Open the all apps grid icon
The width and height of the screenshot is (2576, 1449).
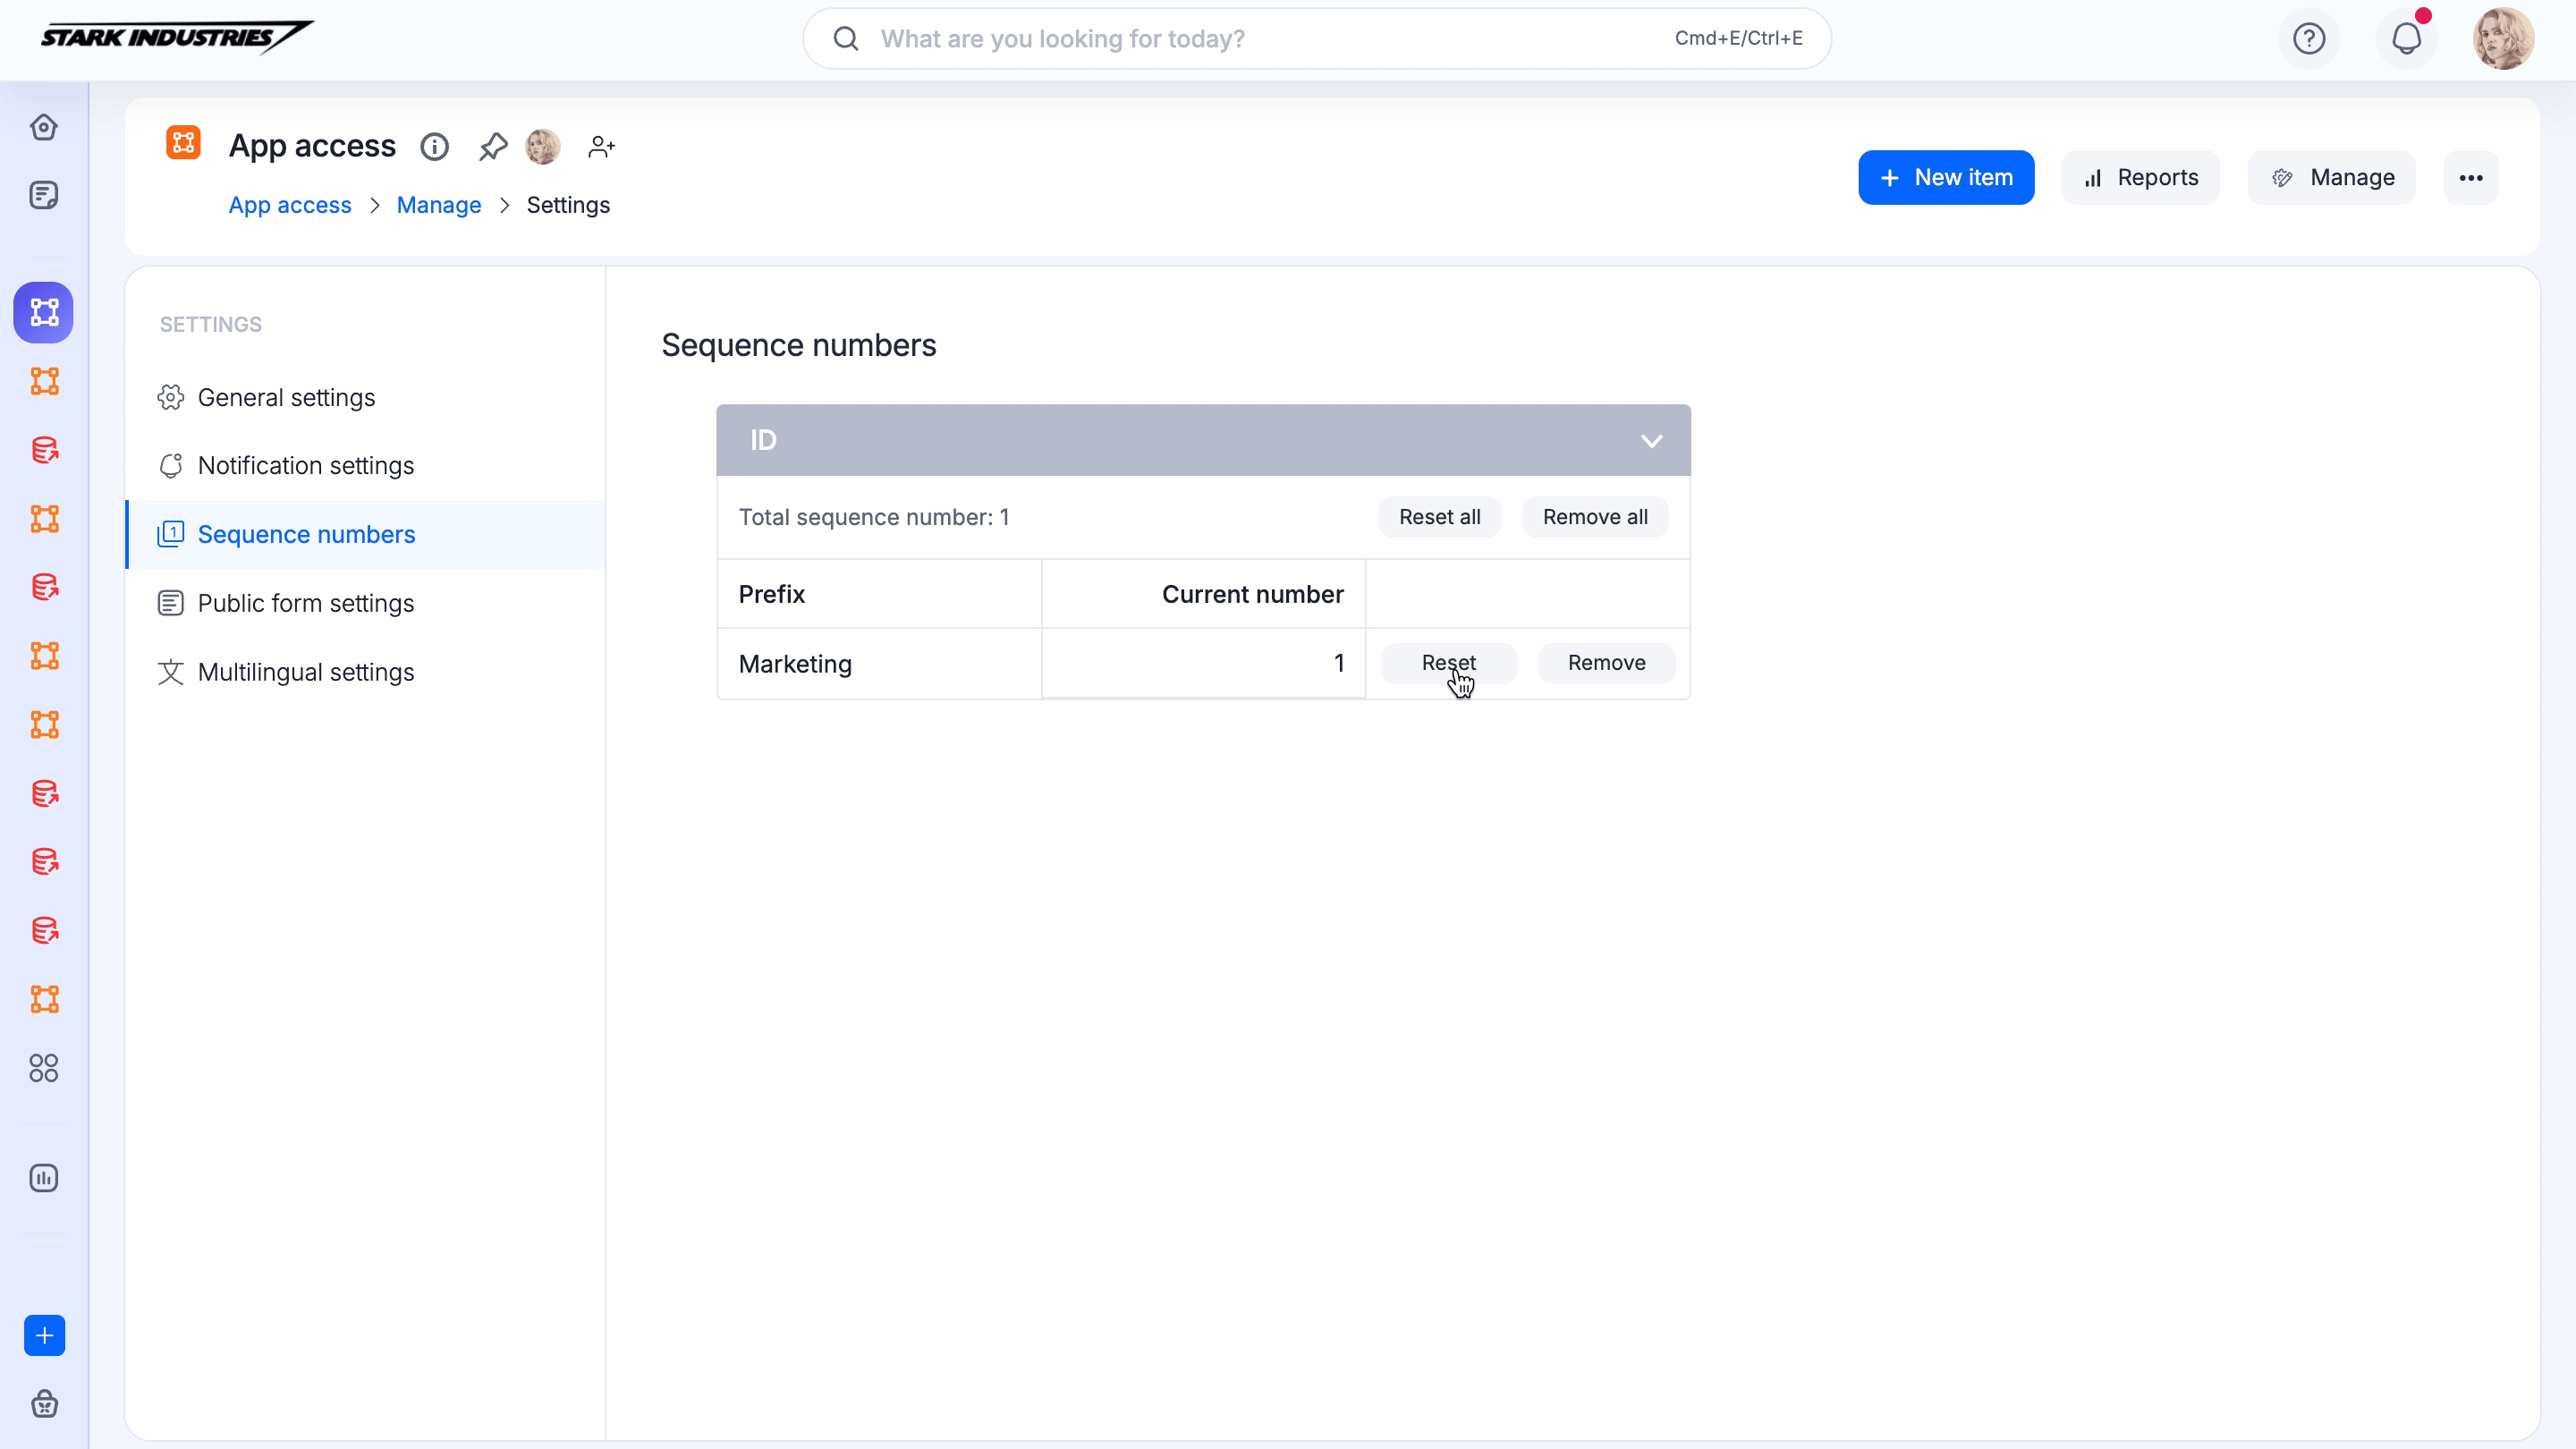point(44,1068)
